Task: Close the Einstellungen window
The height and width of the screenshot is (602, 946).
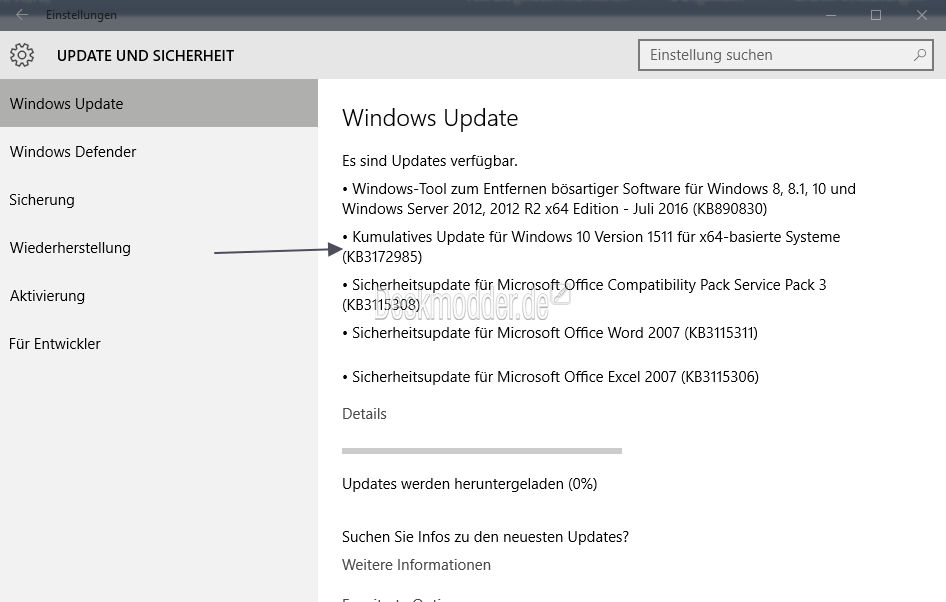Action: click(x=921, y=15)
